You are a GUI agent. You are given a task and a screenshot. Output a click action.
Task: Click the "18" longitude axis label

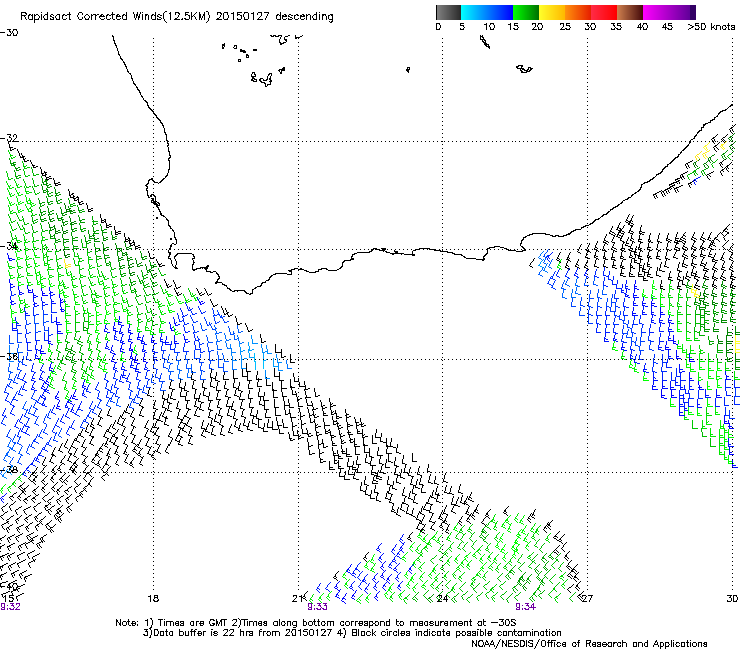153,599
